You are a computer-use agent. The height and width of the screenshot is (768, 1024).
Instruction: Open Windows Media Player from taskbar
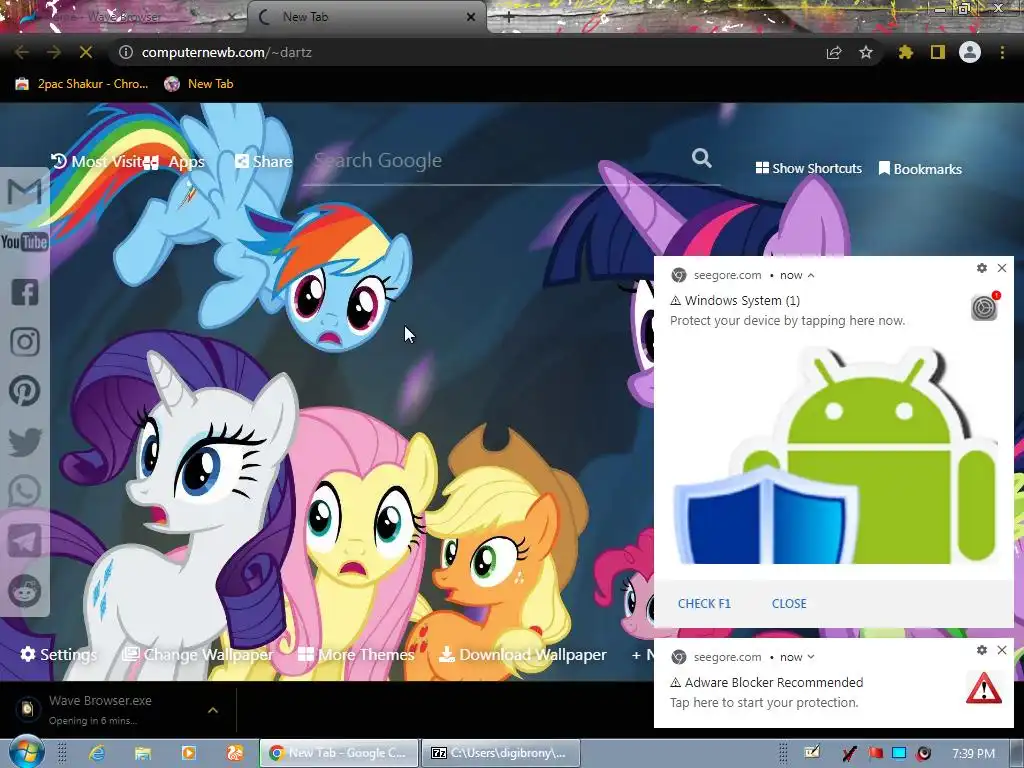[188, 753]
